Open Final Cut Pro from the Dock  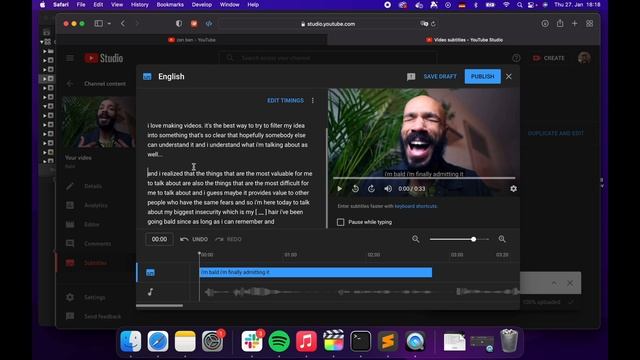coord(333,341)
